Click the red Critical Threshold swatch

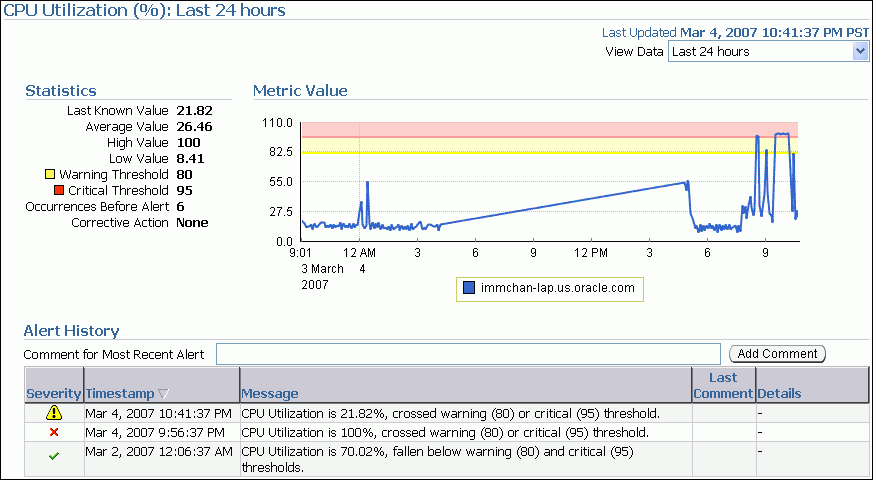click(59, 190)
